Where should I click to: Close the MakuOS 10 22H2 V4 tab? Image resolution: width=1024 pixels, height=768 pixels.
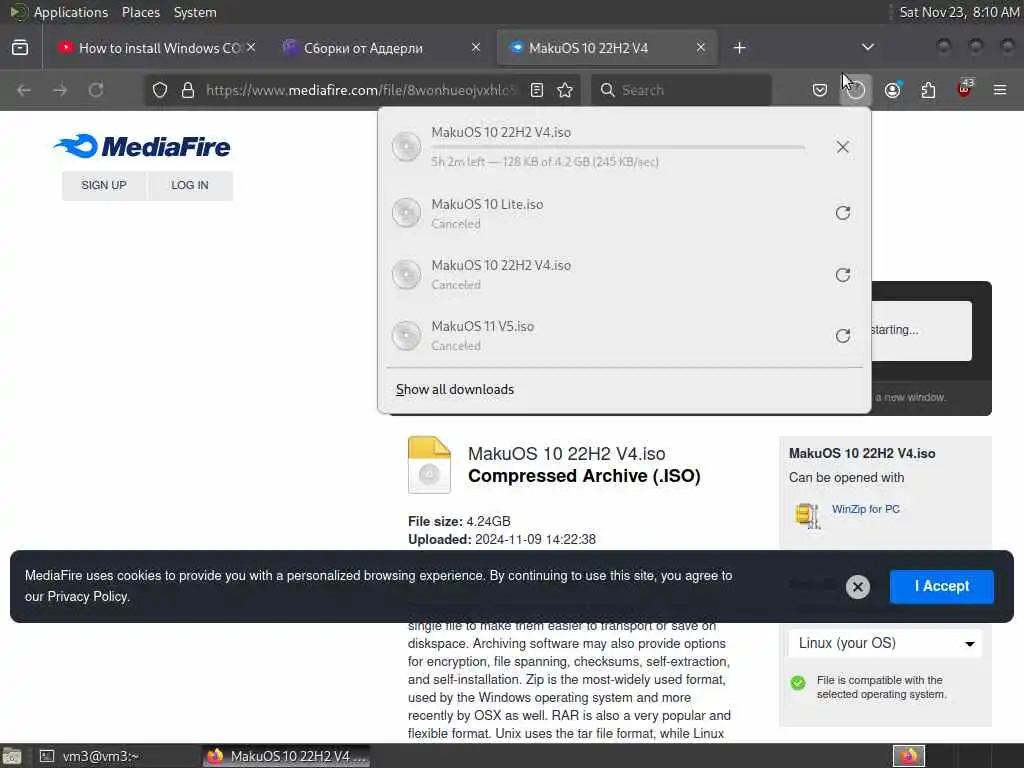tap(701, 47)
